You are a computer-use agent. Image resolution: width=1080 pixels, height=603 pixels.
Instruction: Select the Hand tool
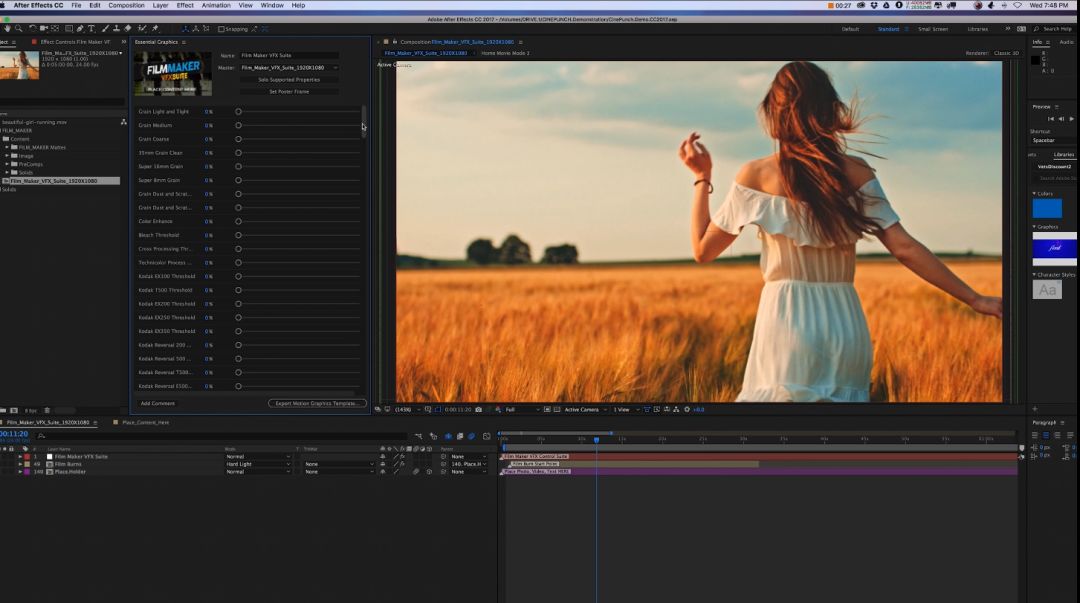pyautogui.click(x=7, y=29)
